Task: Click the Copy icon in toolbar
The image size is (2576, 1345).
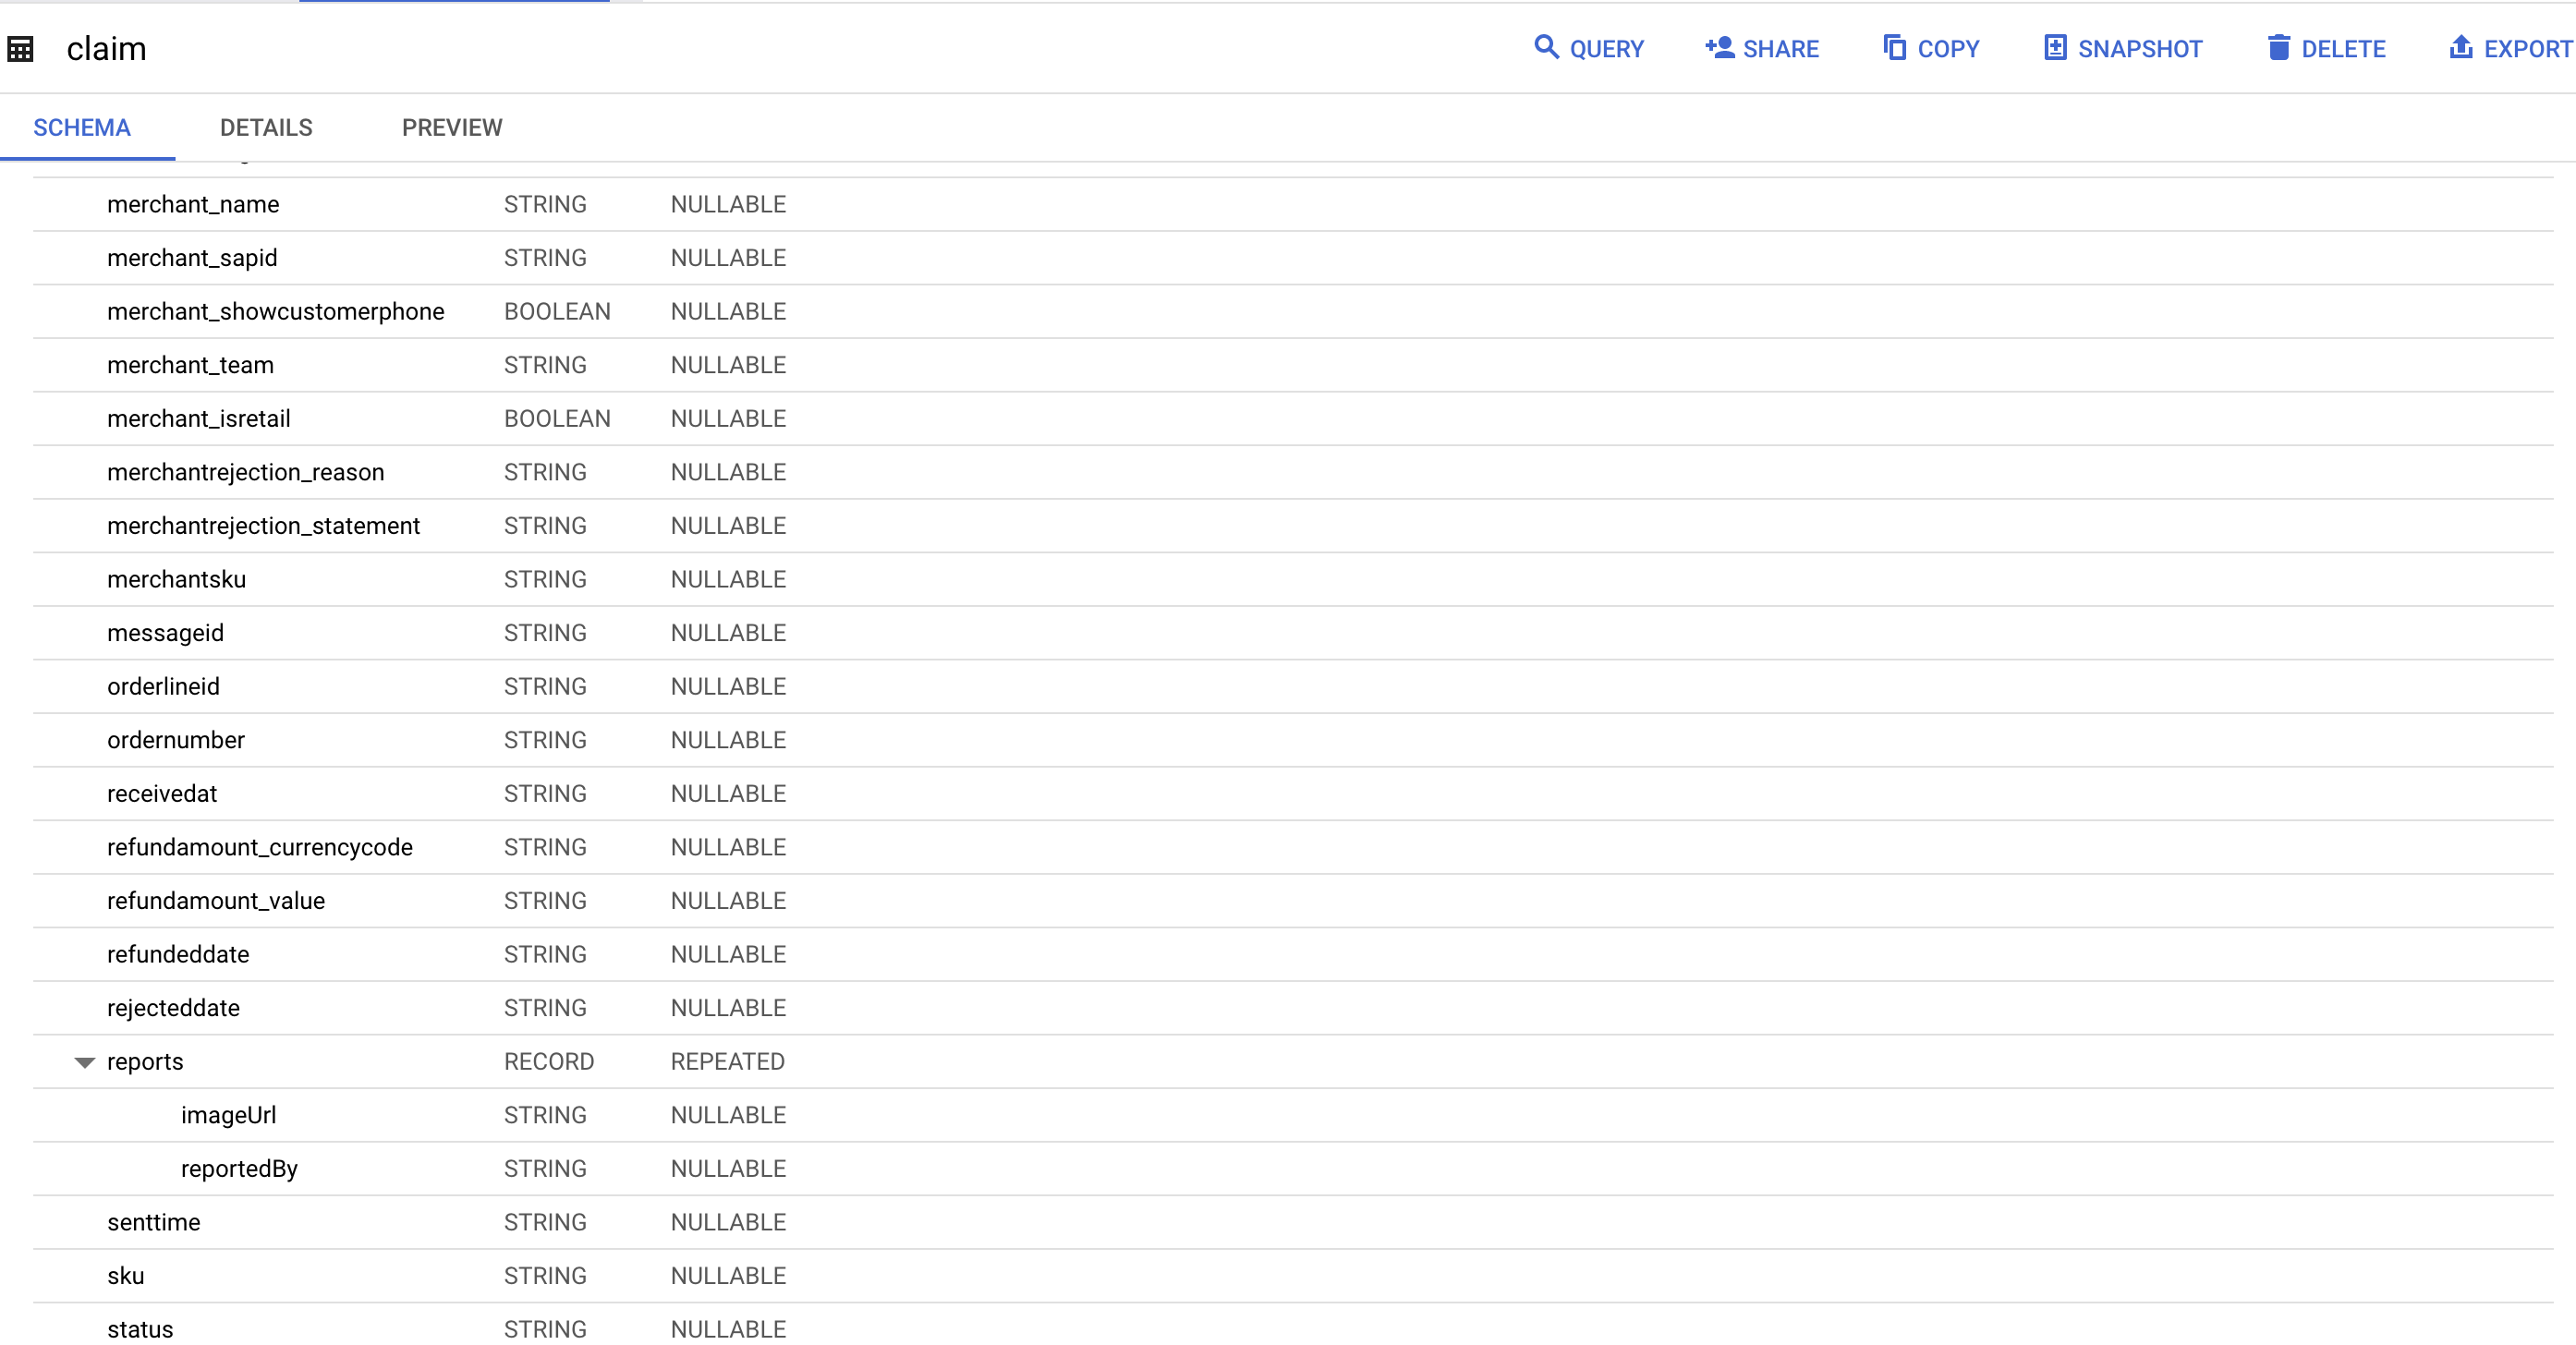Action: [1894, 47]
